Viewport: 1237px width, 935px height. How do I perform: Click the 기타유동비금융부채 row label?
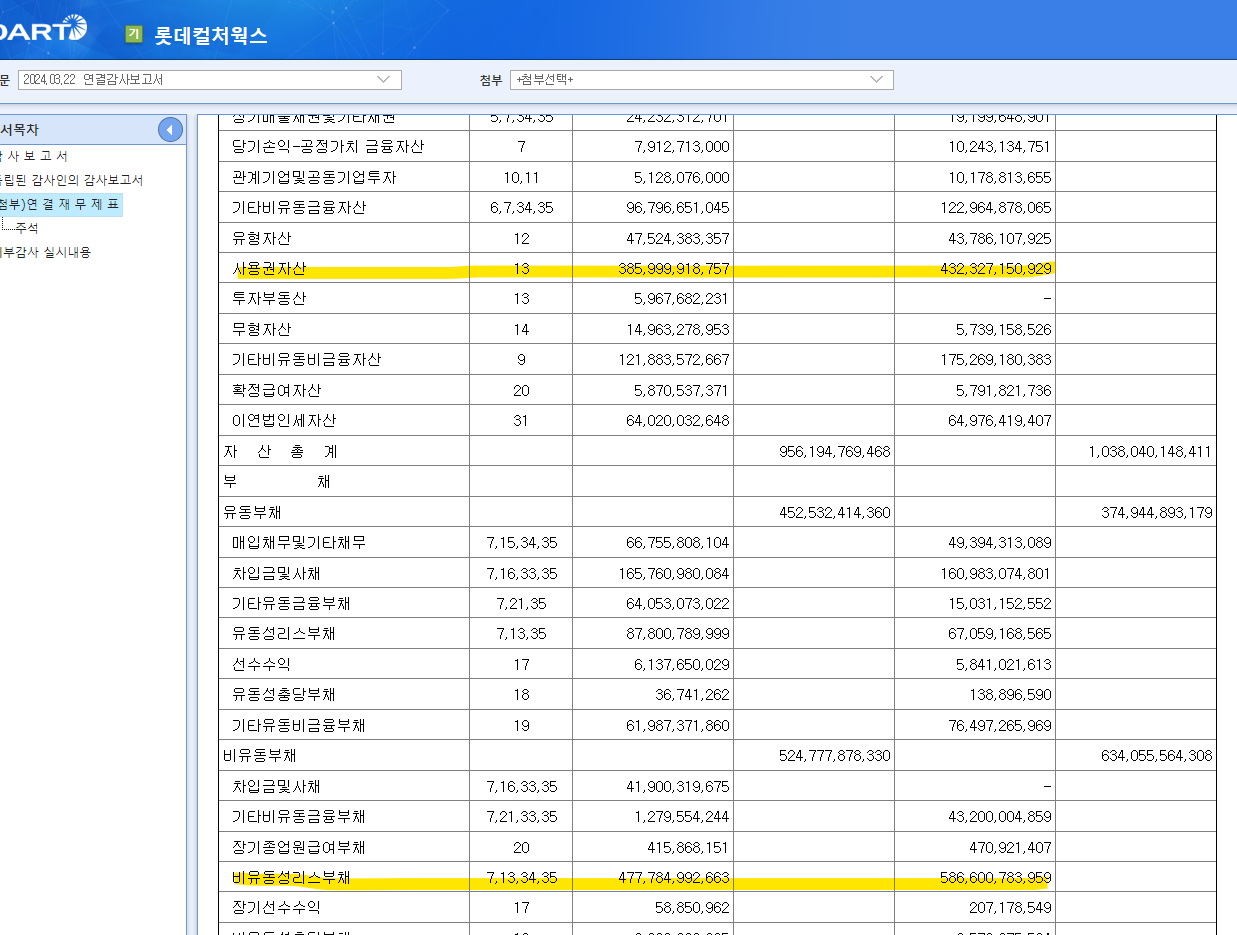[x=298, y=725]
